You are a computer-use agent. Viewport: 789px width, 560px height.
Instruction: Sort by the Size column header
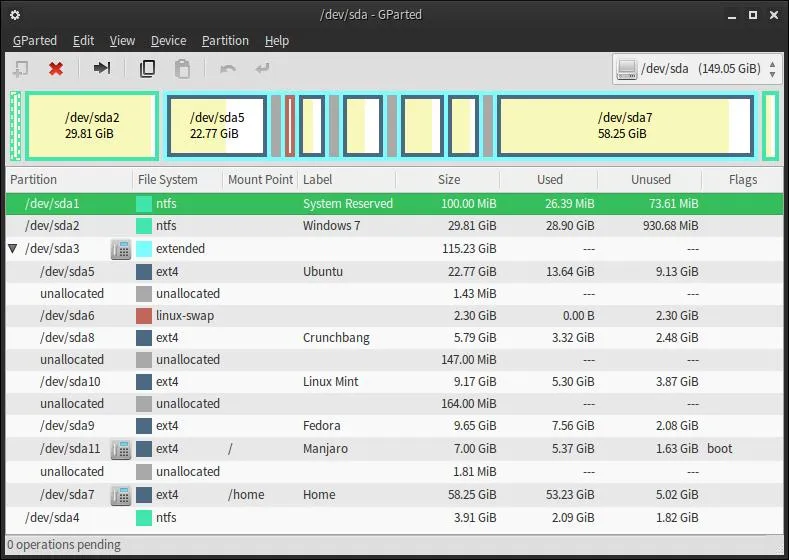pos(448,180)
